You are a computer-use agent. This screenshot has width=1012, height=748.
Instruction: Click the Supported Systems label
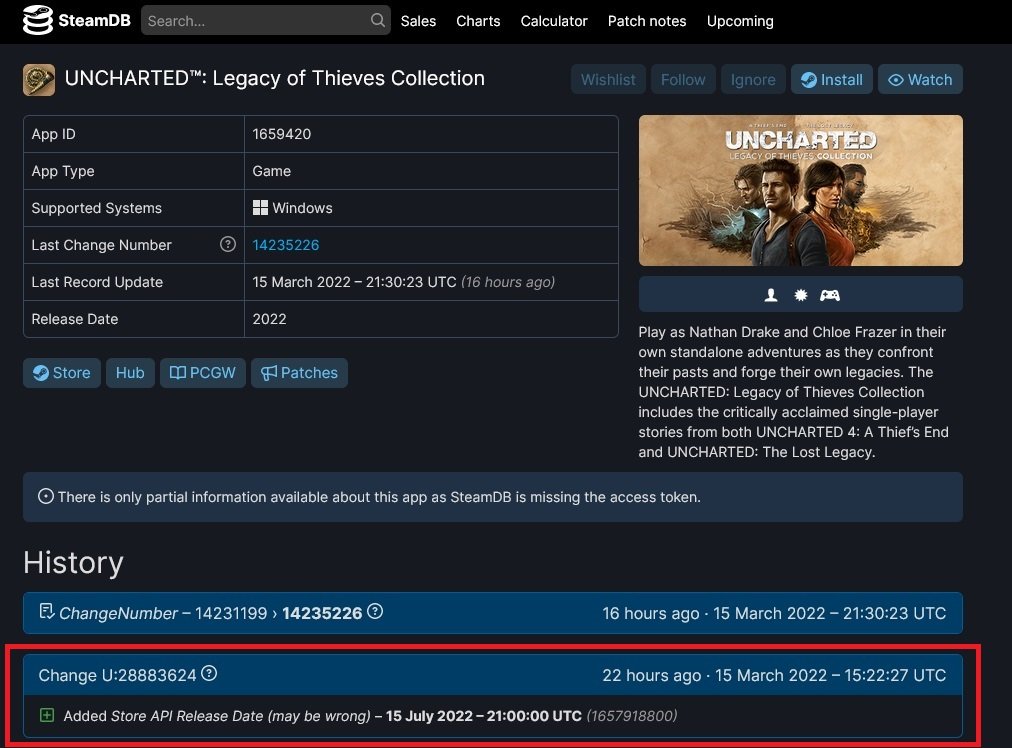click(x=97, y=208)
